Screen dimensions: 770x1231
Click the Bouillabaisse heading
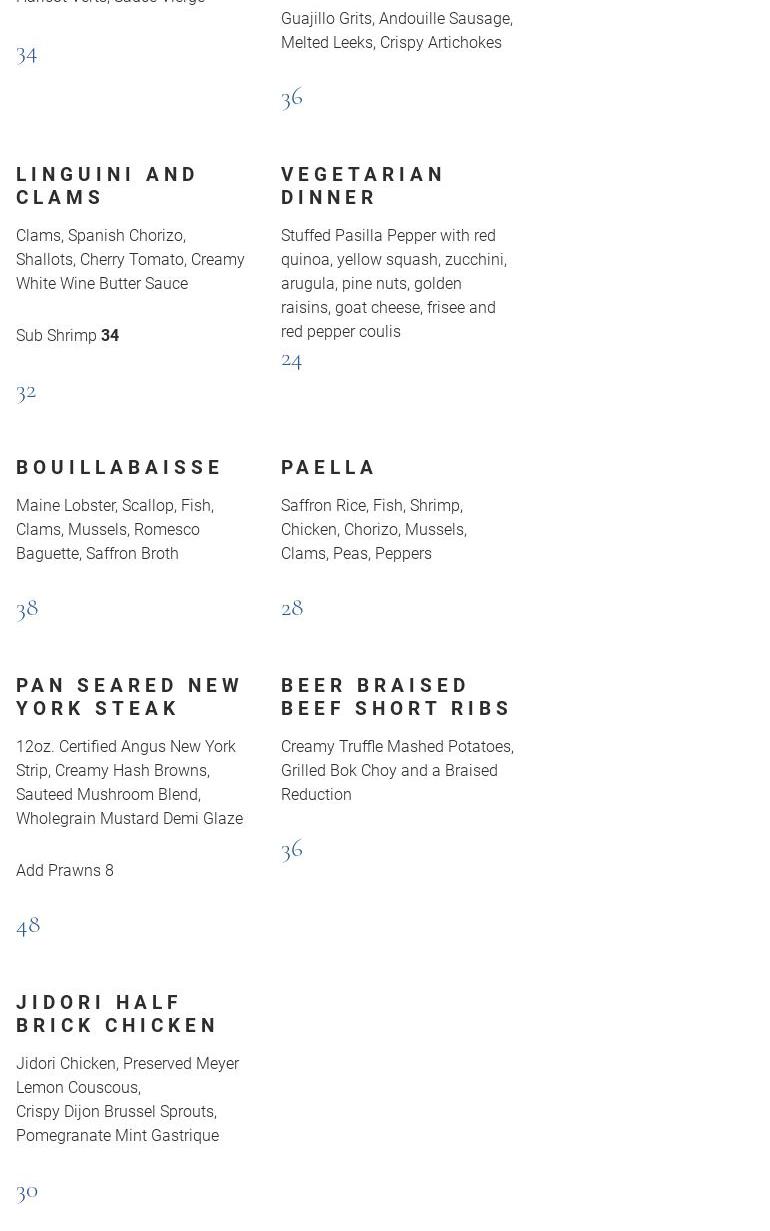[x=119, y=467]
